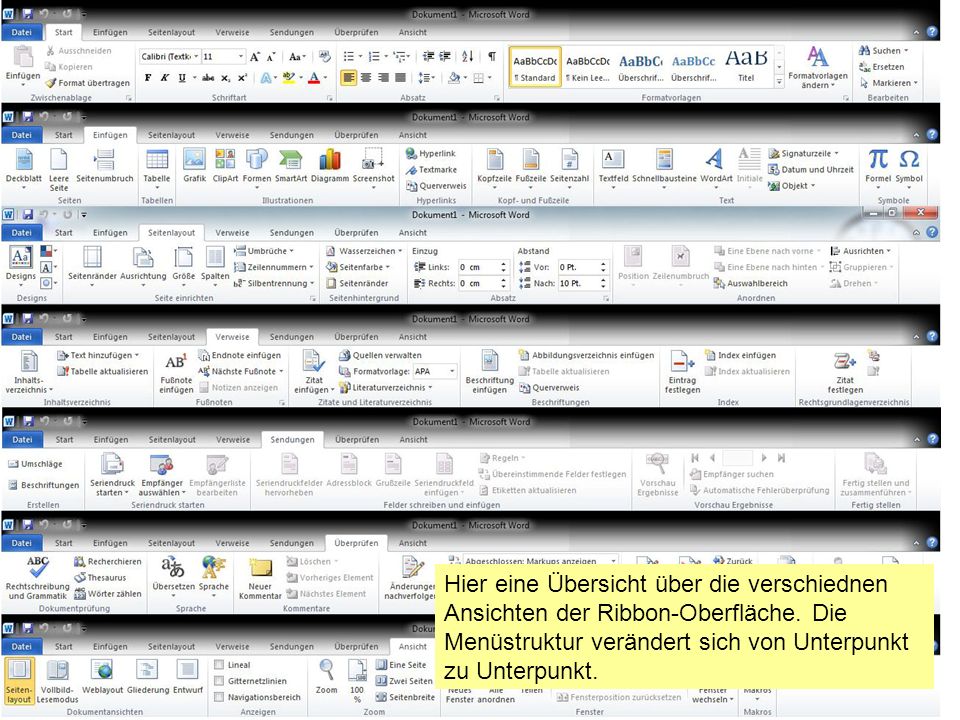
Task: Open the Formatvorlage APA dropdown
Action: [x=452, y=371]
